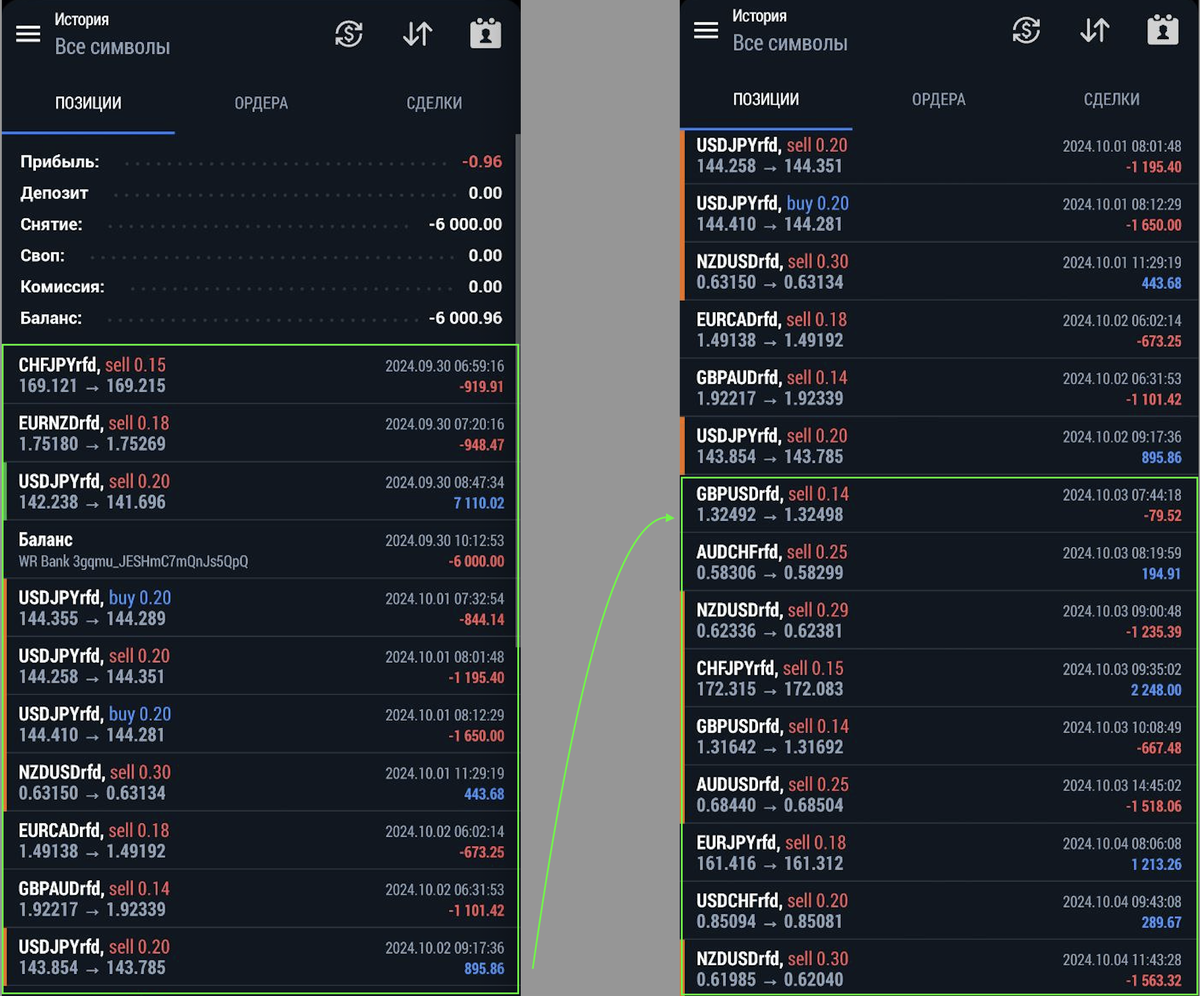
Task: Switch to ПОЗИЦИИ tab in left screen
Action: (x=88, y=103)
